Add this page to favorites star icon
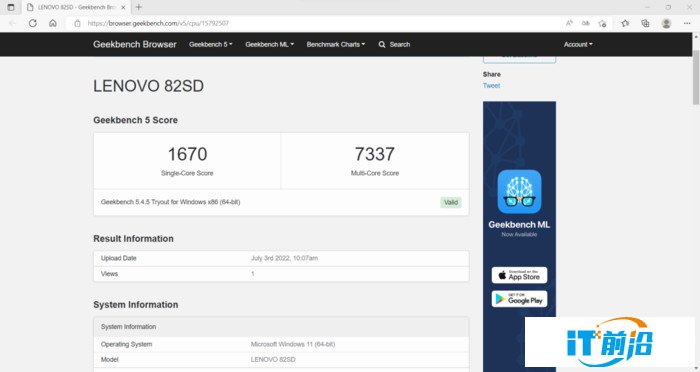This screenshot has height=372, width=700. tap(602, 23)
